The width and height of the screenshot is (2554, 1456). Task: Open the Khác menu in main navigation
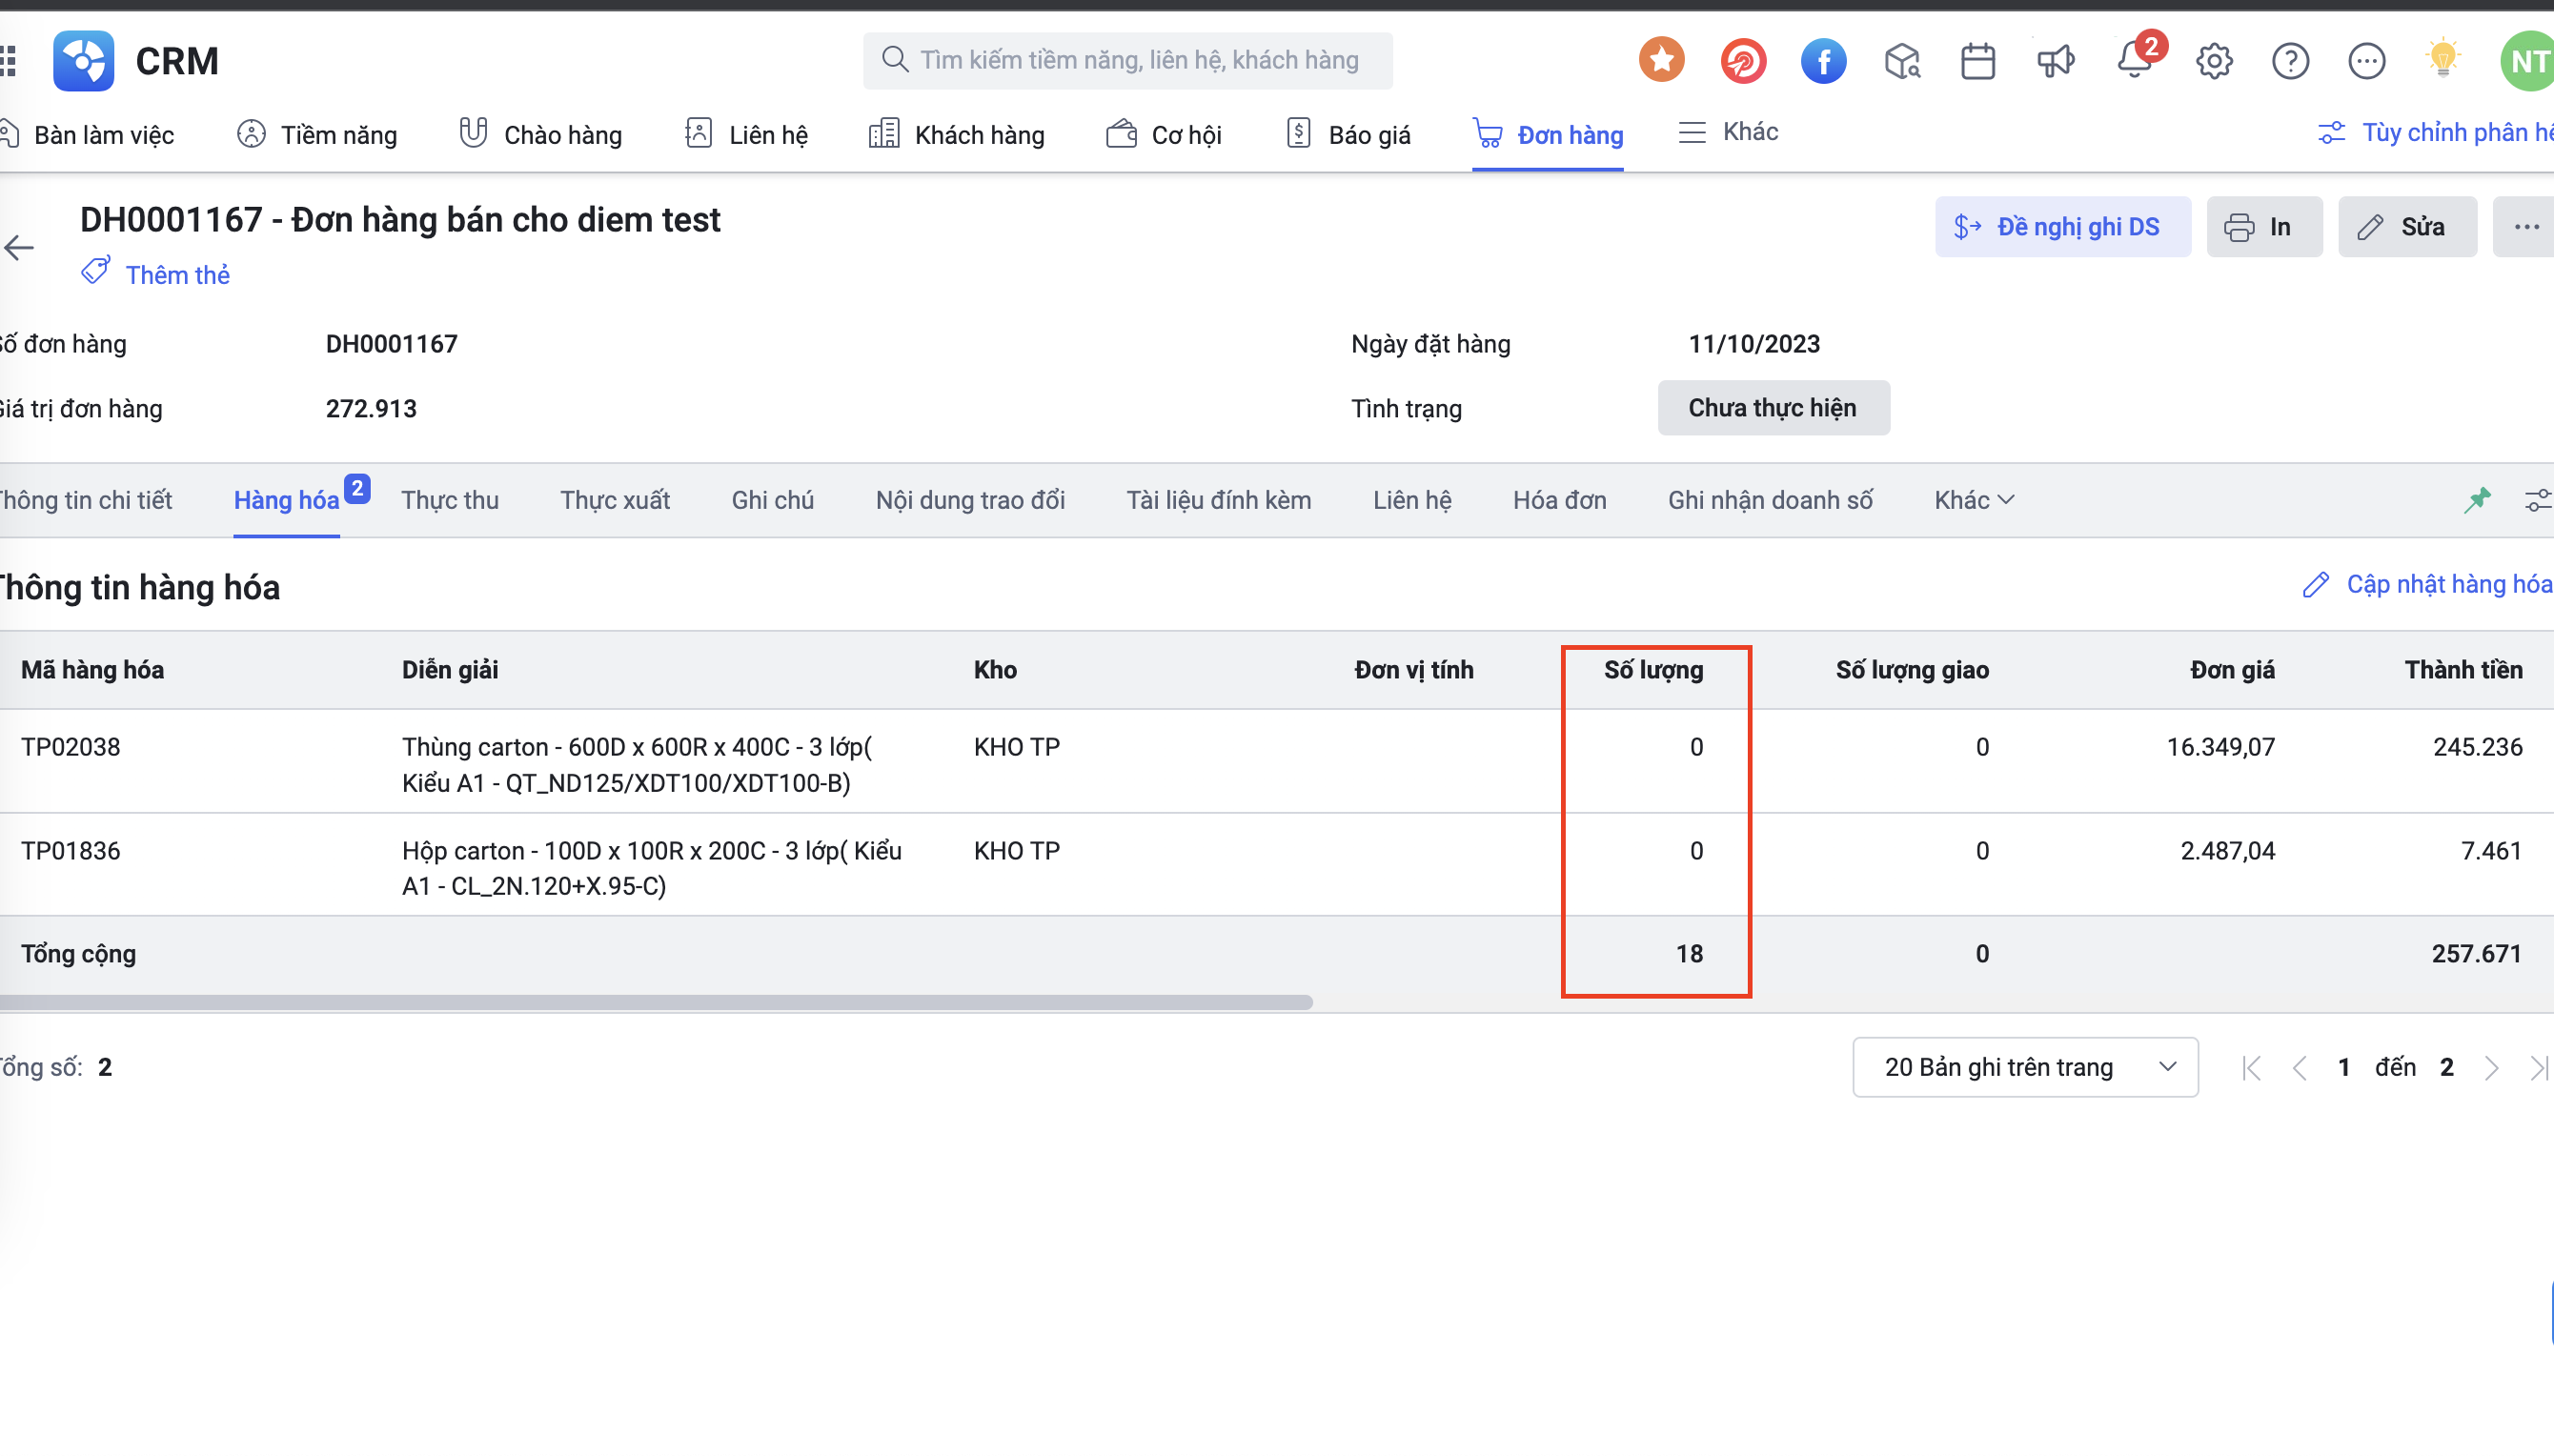[x=1728, y=132]
